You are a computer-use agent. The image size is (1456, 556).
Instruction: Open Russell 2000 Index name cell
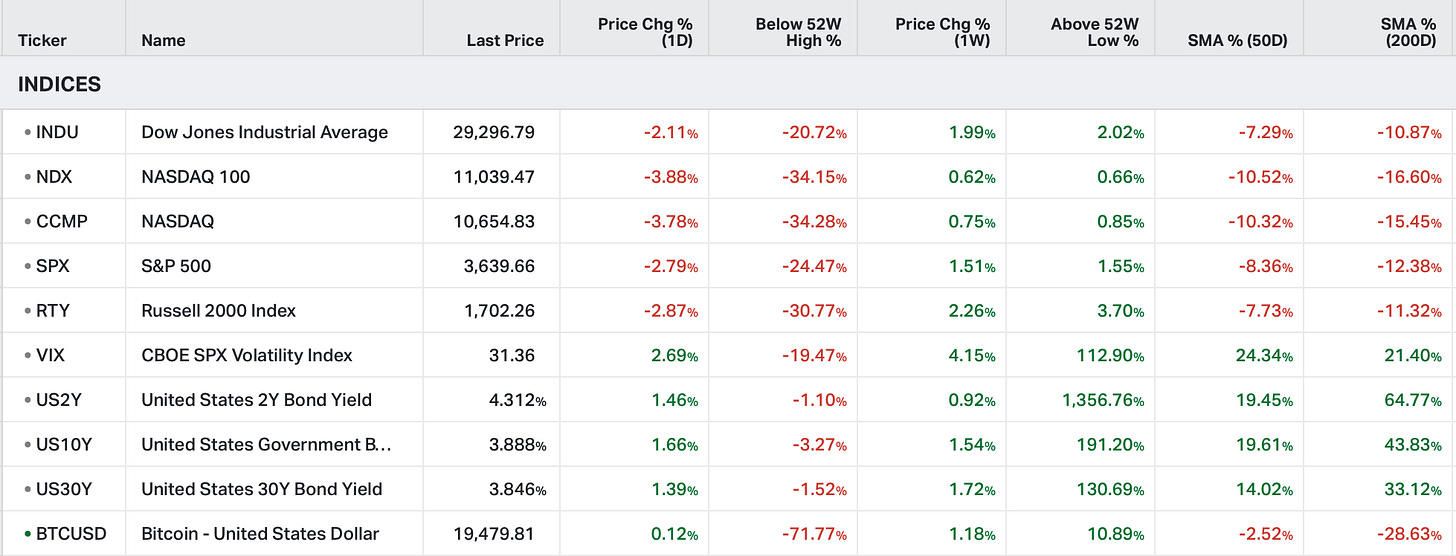219,311
